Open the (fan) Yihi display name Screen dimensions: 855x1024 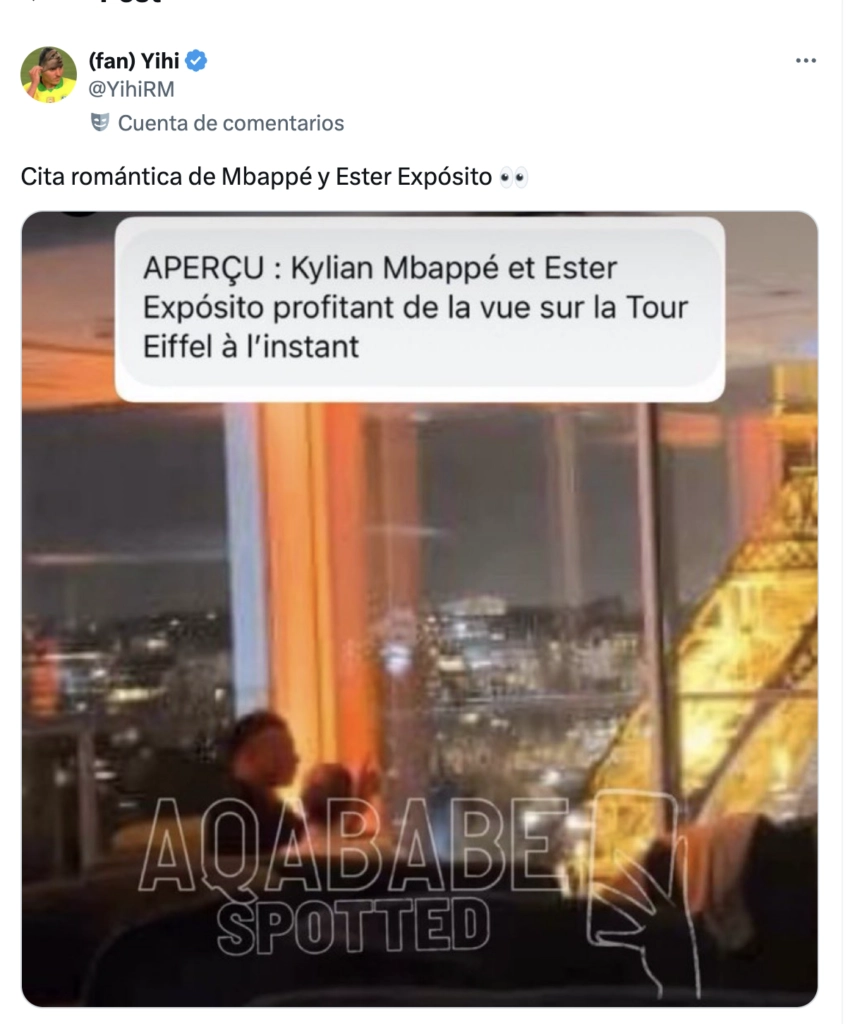pyautogui.click(x=134, y=61)
